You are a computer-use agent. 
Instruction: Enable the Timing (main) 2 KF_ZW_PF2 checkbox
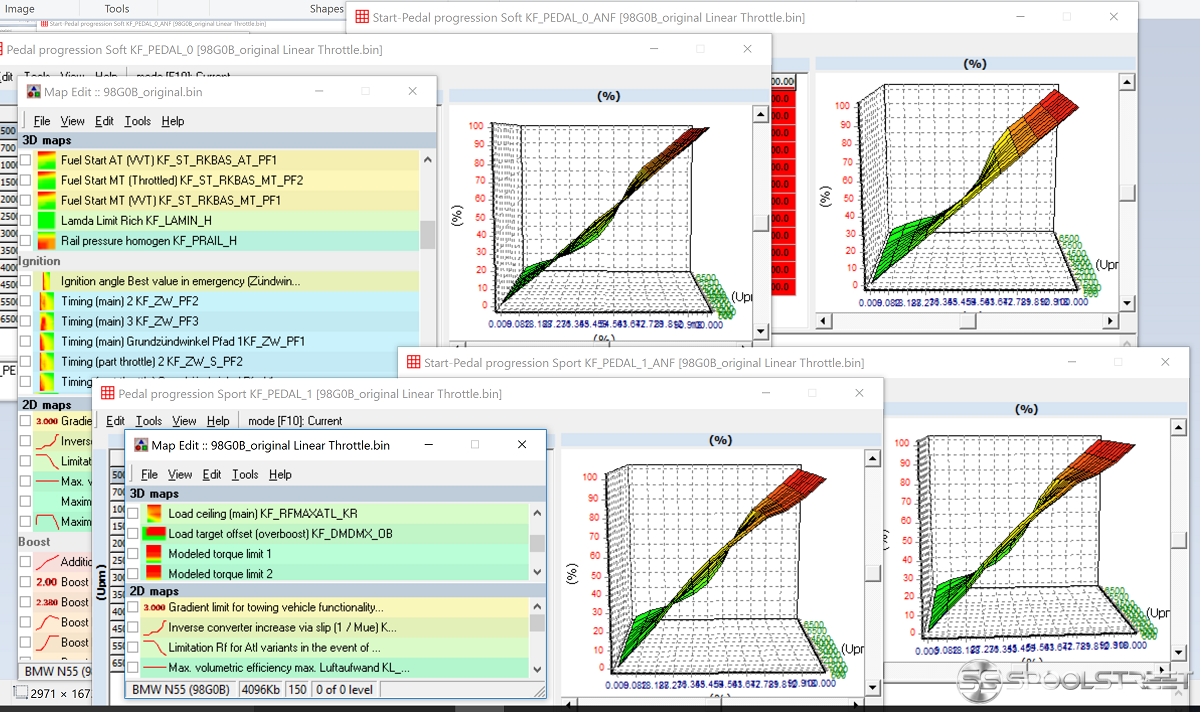27,301
